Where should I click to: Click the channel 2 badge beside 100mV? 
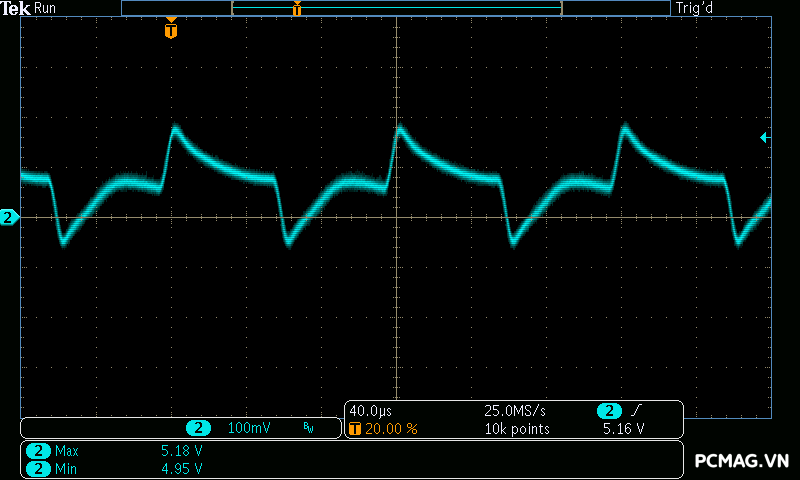(x=199, y=428)
